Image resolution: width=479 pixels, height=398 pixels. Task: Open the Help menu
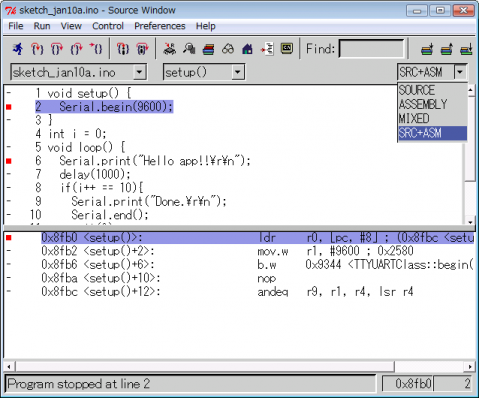pyautogui.click(x=205, y=26)
